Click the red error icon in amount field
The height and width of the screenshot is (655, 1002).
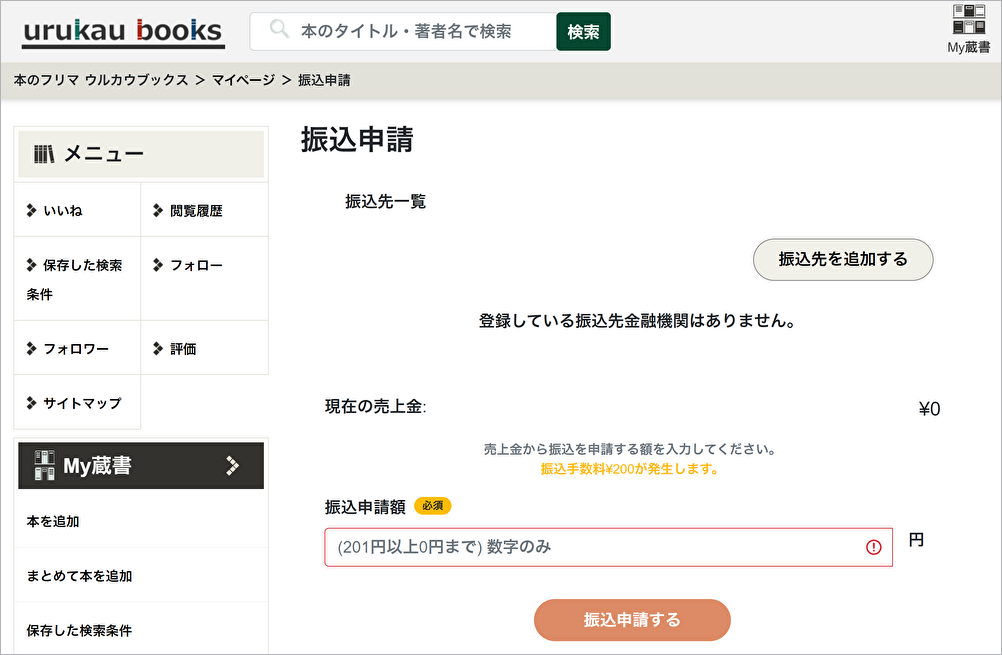874,547
